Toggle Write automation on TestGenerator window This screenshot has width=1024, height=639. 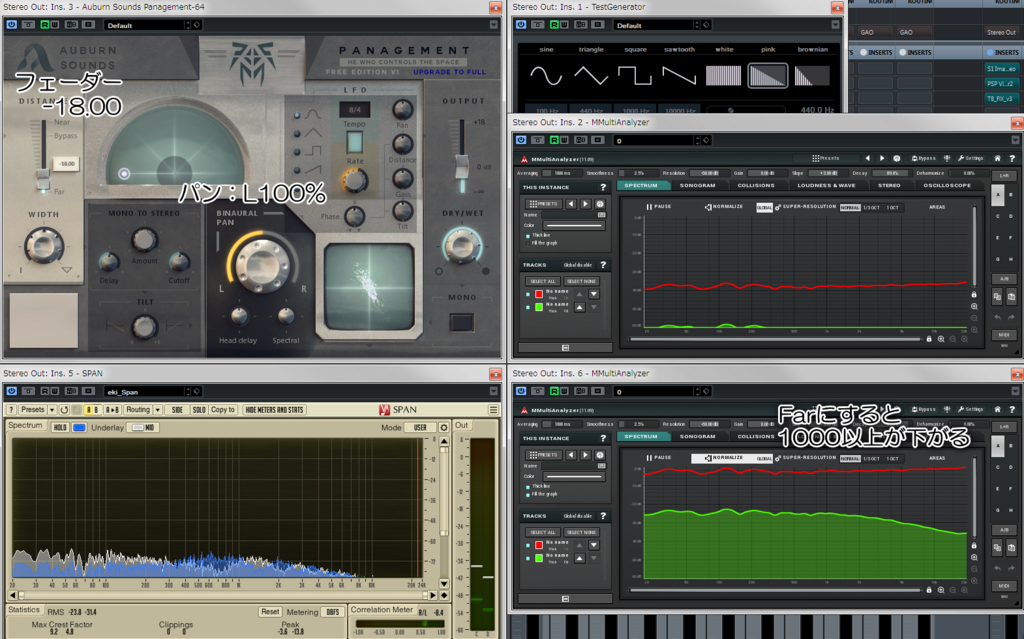click(x=564, y=25)
